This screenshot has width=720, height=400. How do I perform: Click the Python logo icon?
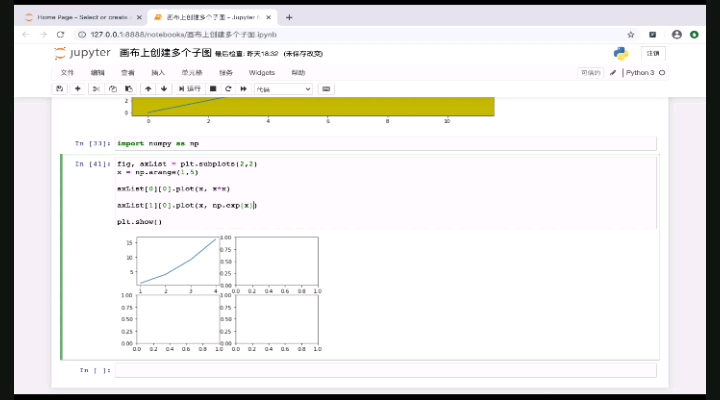coord(621,54)
